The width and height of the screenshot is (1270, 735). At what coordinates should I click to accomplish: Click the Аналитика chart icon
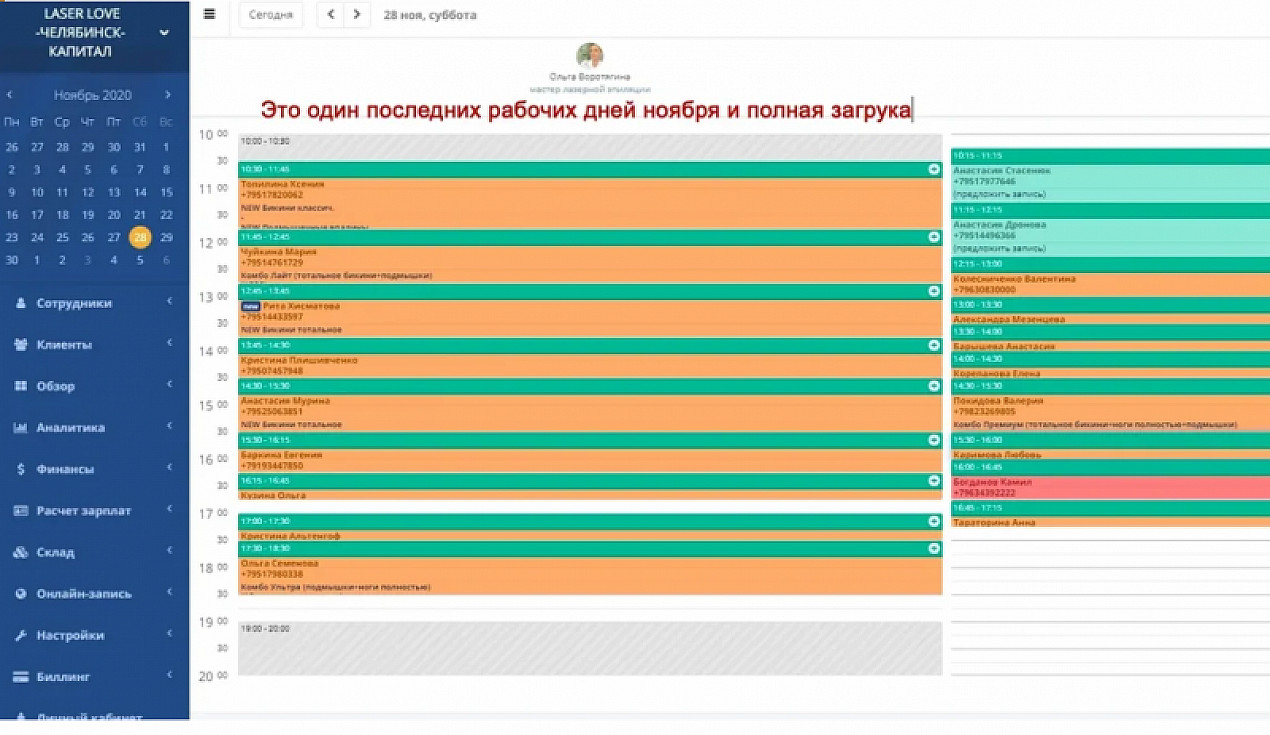click(21, 428)
